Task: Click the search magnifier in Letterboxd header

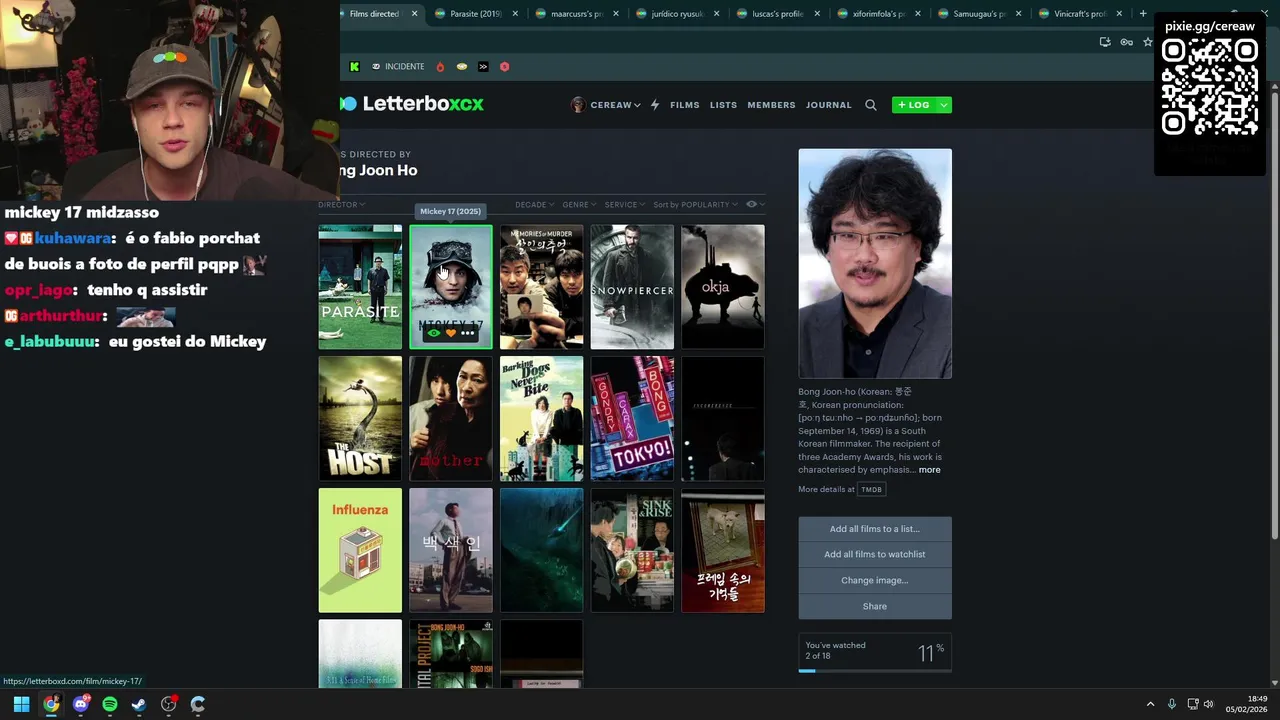Action: 871,105
